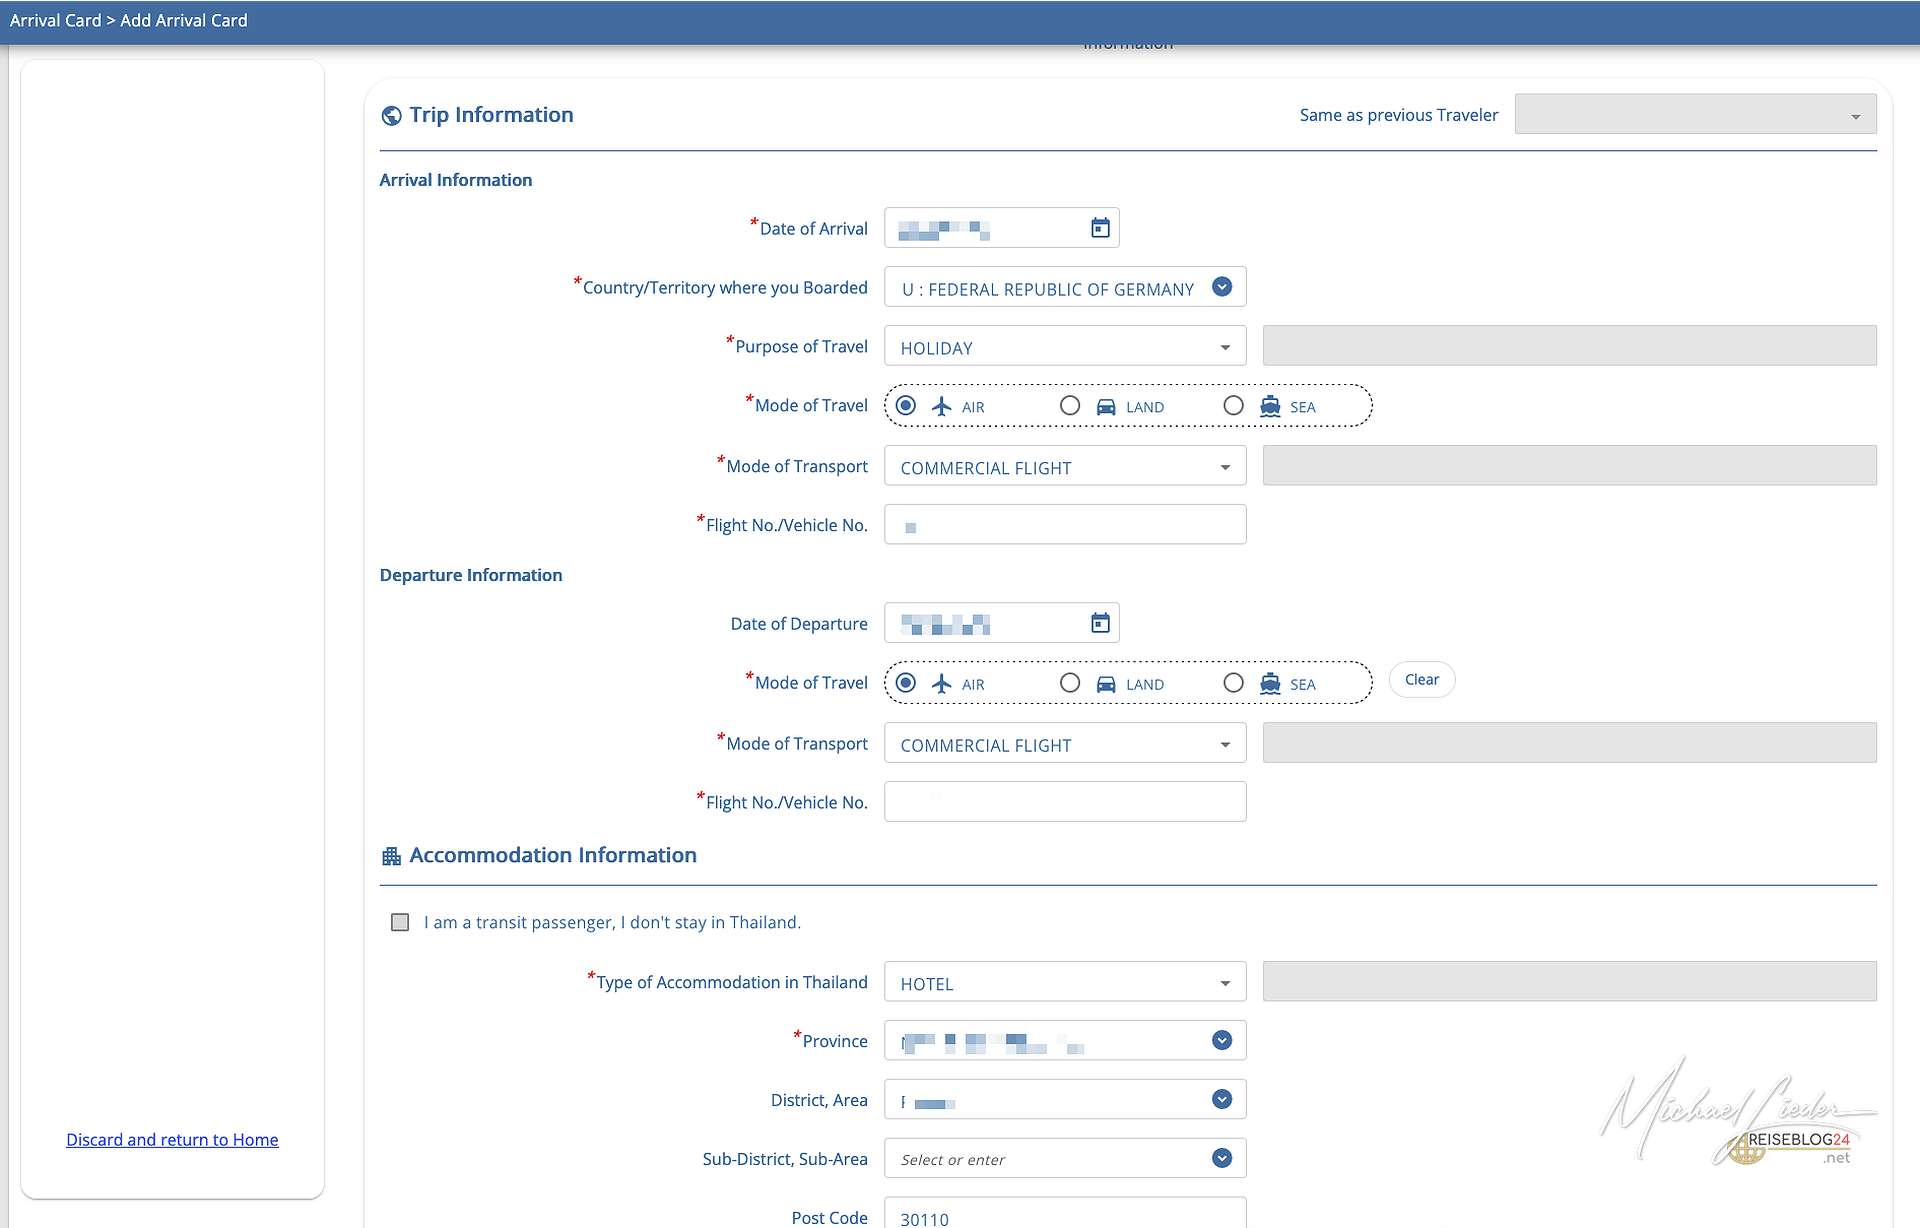Viewport: 1920px width, 1228px height.
Task: Select the SEA radio button for departure travel
Action: pos(1234,683)
